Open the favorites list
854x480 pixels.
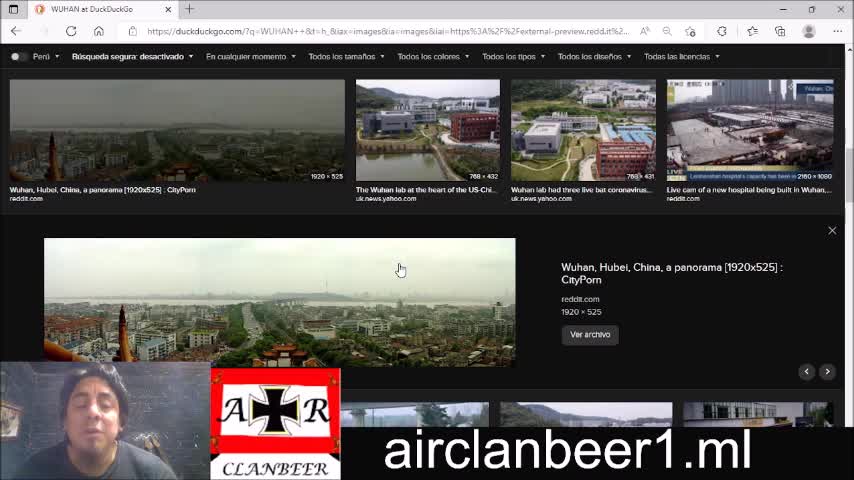point(753,31)
